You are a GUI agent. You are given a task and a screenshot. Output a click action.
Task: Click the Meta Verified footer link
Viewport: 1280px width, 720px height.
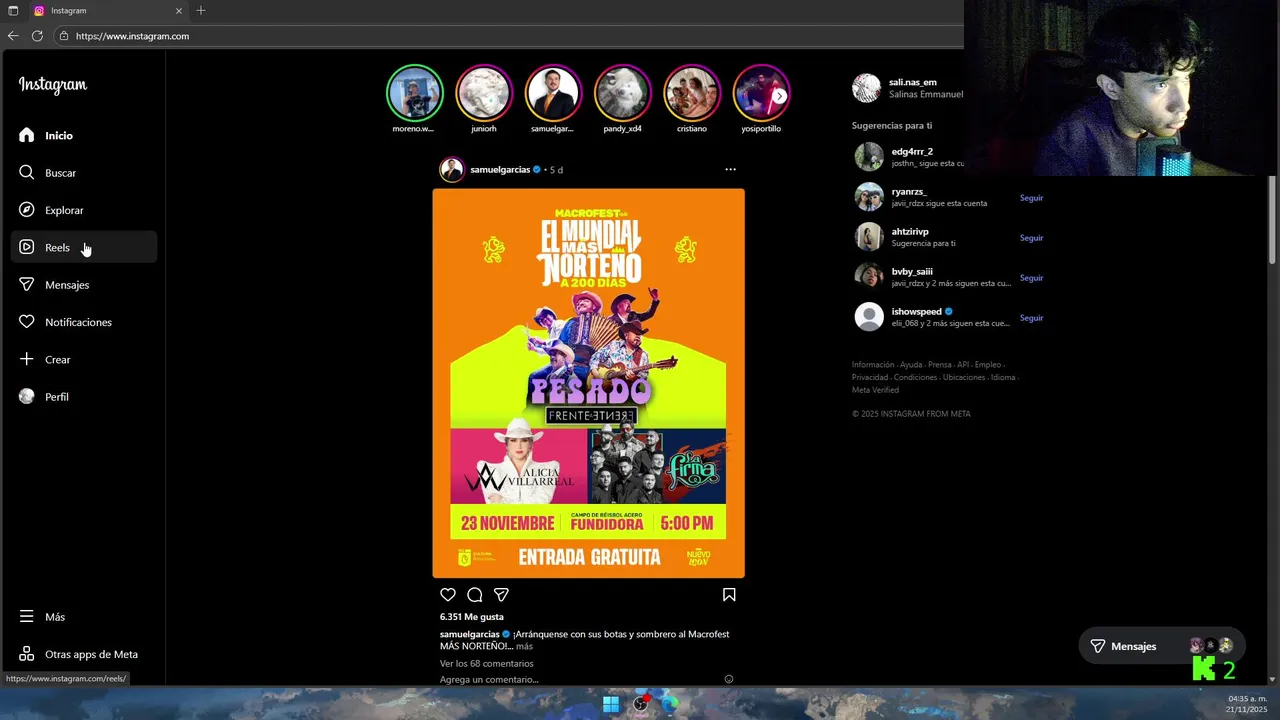(x=875, y=389)
